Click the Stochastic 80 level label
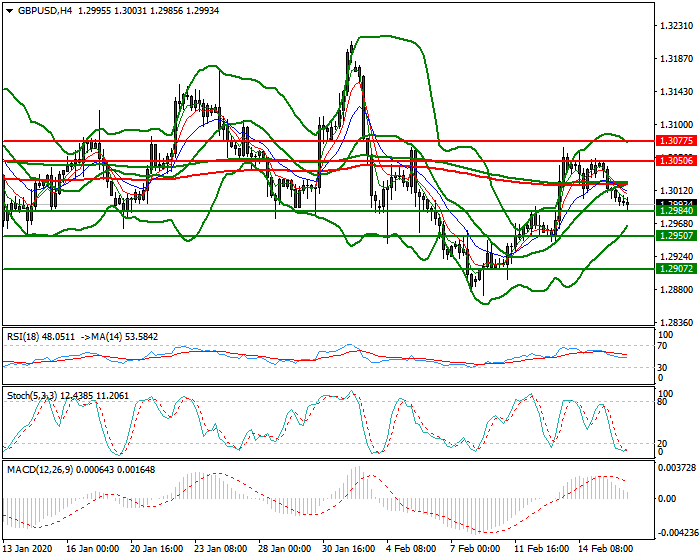700x560 pixels. 662,402
